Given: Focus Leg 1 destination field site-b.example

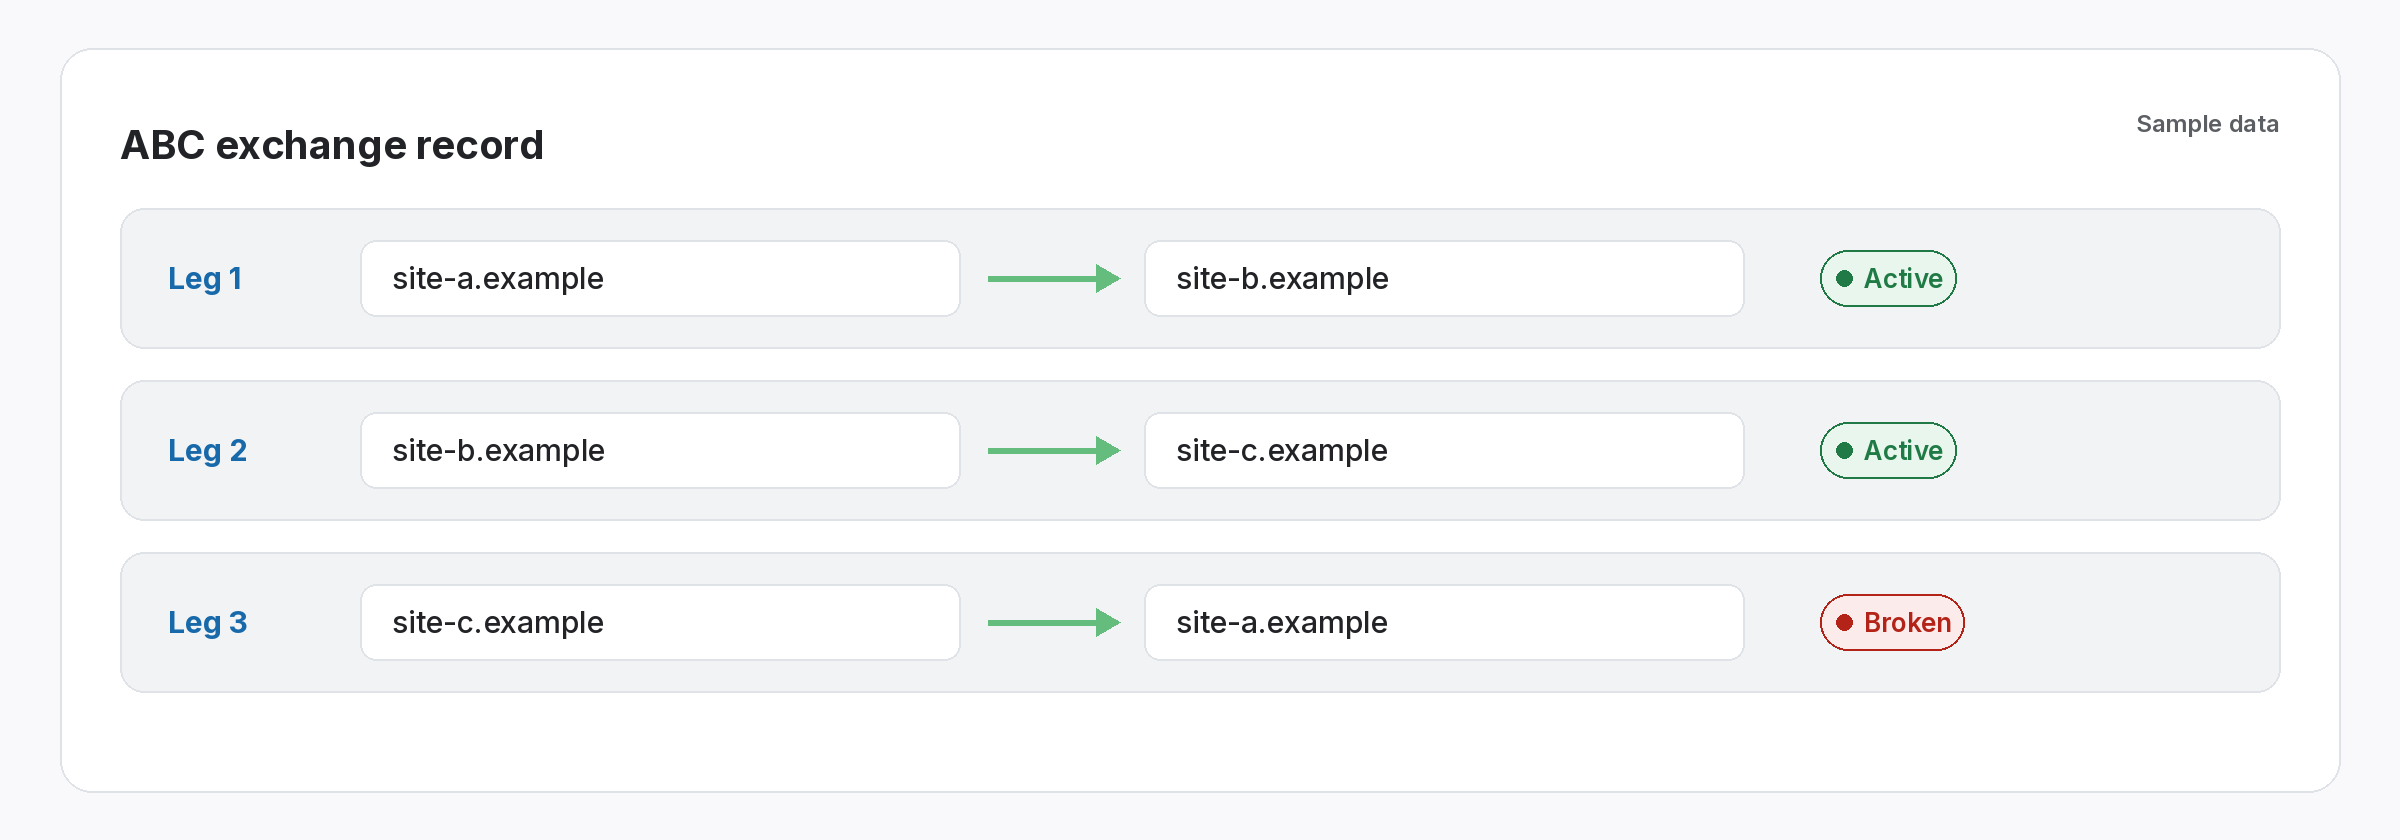Looking at the screenshot, I should point(1444,279).
